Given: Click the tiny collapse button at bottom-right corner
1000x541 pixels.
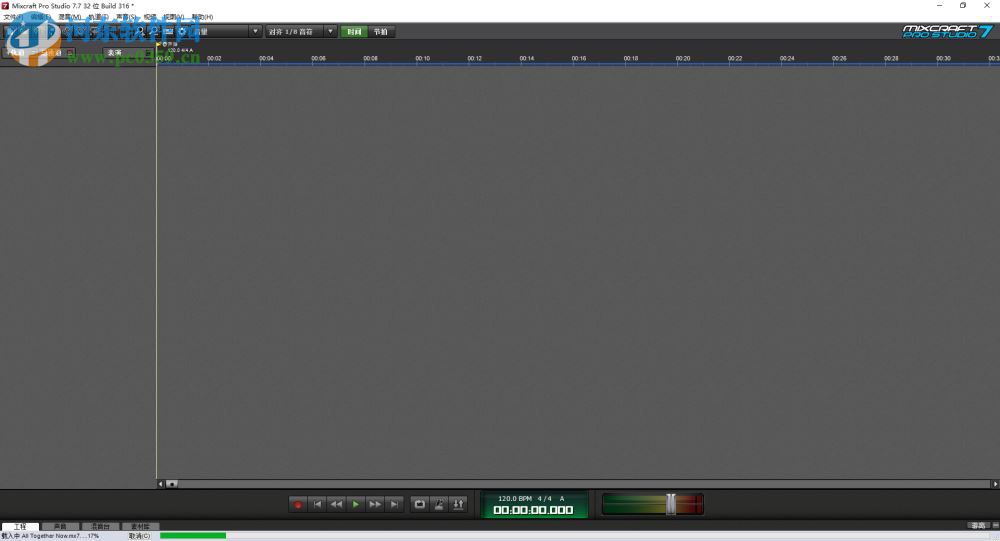Looking at the screenshot, I should tap(996, 525).
